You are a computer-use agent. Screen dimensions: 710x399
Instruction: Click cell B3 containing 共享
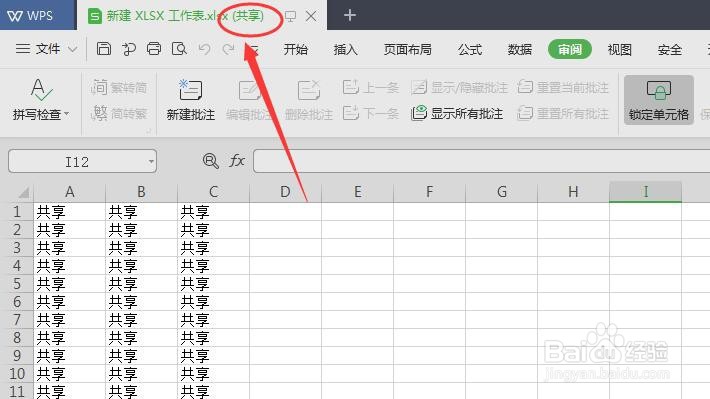coord(141,248)
